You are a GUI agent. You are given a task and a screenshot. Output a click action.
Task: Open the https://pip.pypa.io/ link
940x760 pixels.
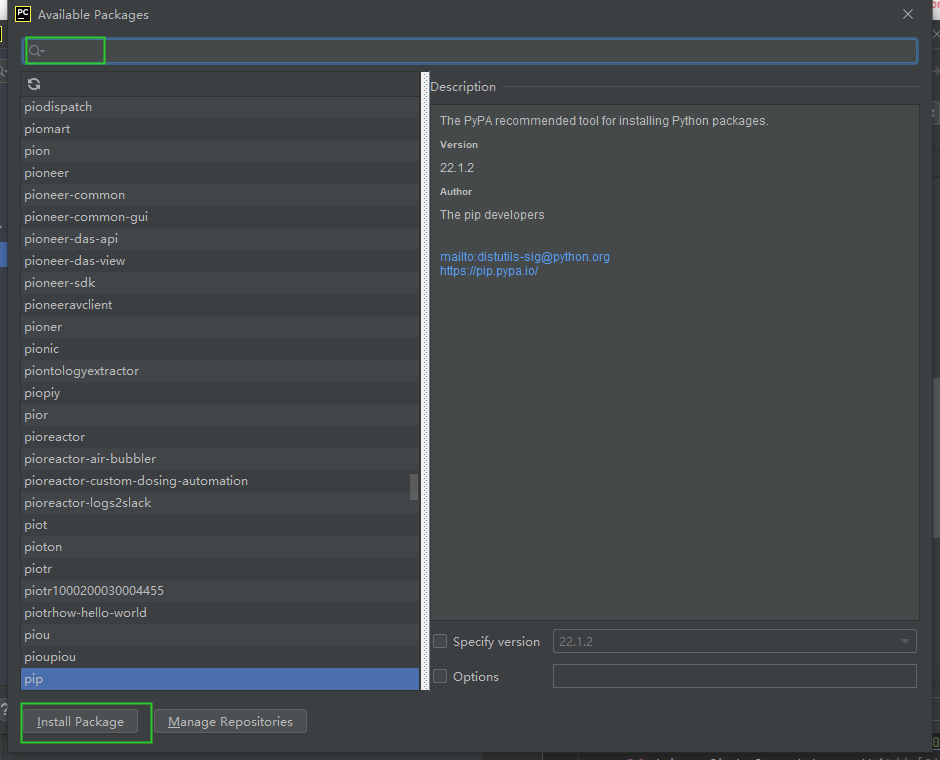click(x=489, y=271)
